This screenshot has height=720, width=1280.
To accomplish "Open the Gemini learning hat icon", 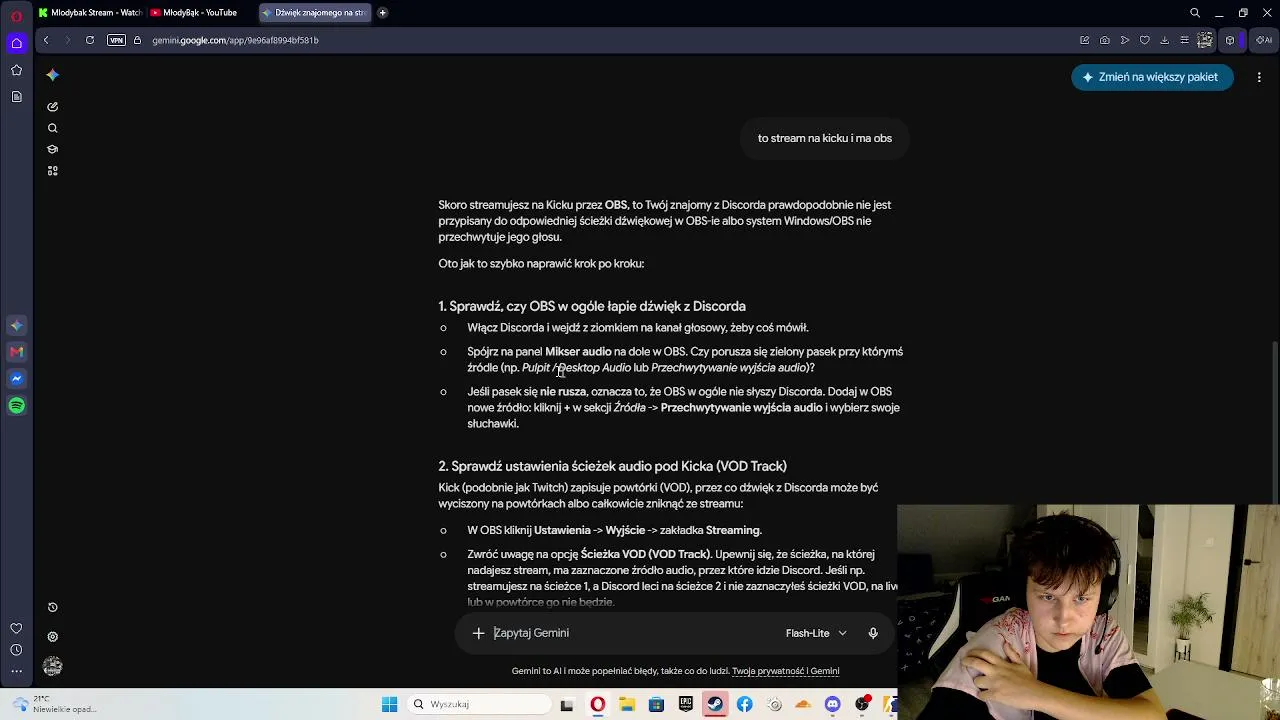I will click(52, 149).
